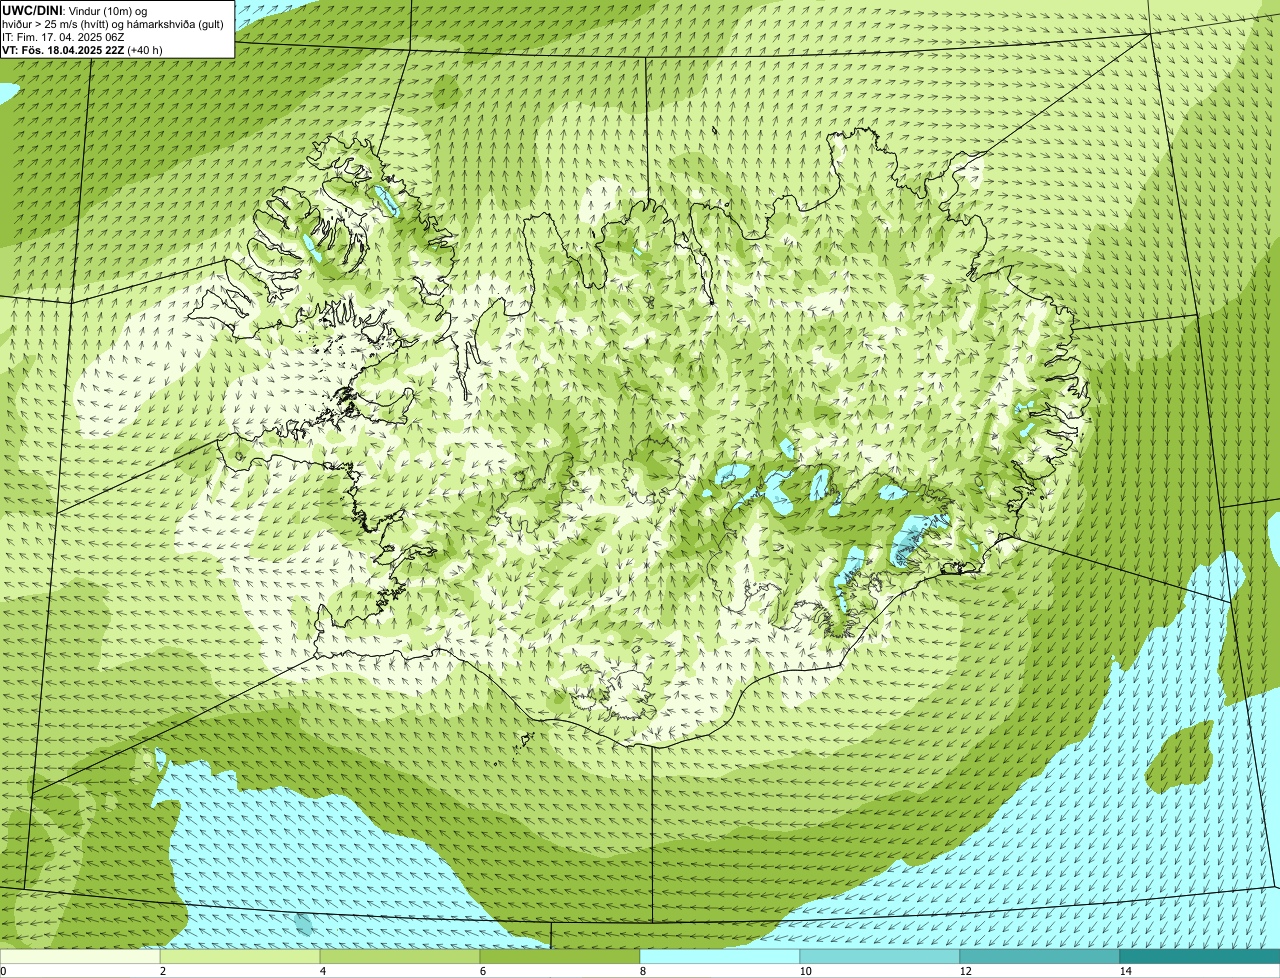The width and height of the screenshot is (1280, 978).
Task: Click the "(+40 h)" forecast offset text
Action: tap(145, 50)
